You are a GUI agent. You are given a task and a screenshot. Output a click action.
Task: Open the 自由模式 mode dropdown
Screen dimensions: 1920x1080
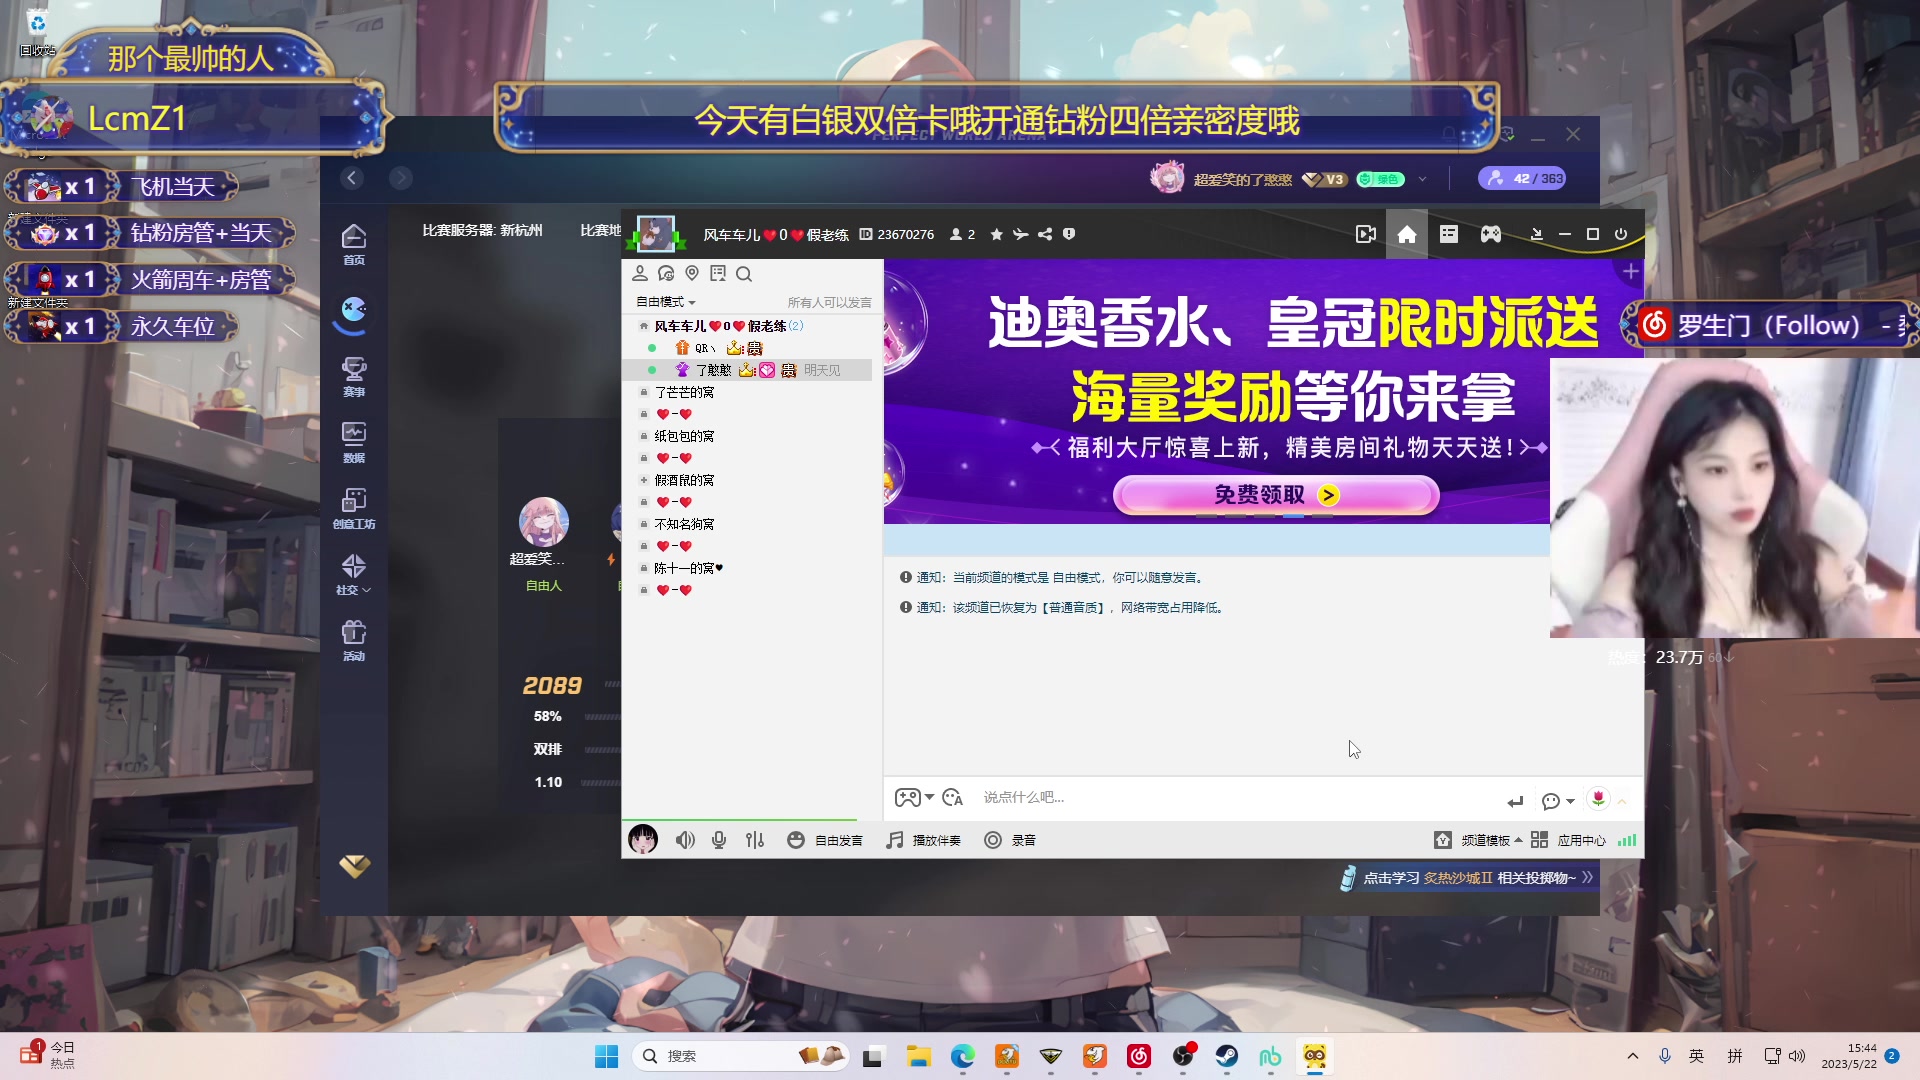[666, 302]
